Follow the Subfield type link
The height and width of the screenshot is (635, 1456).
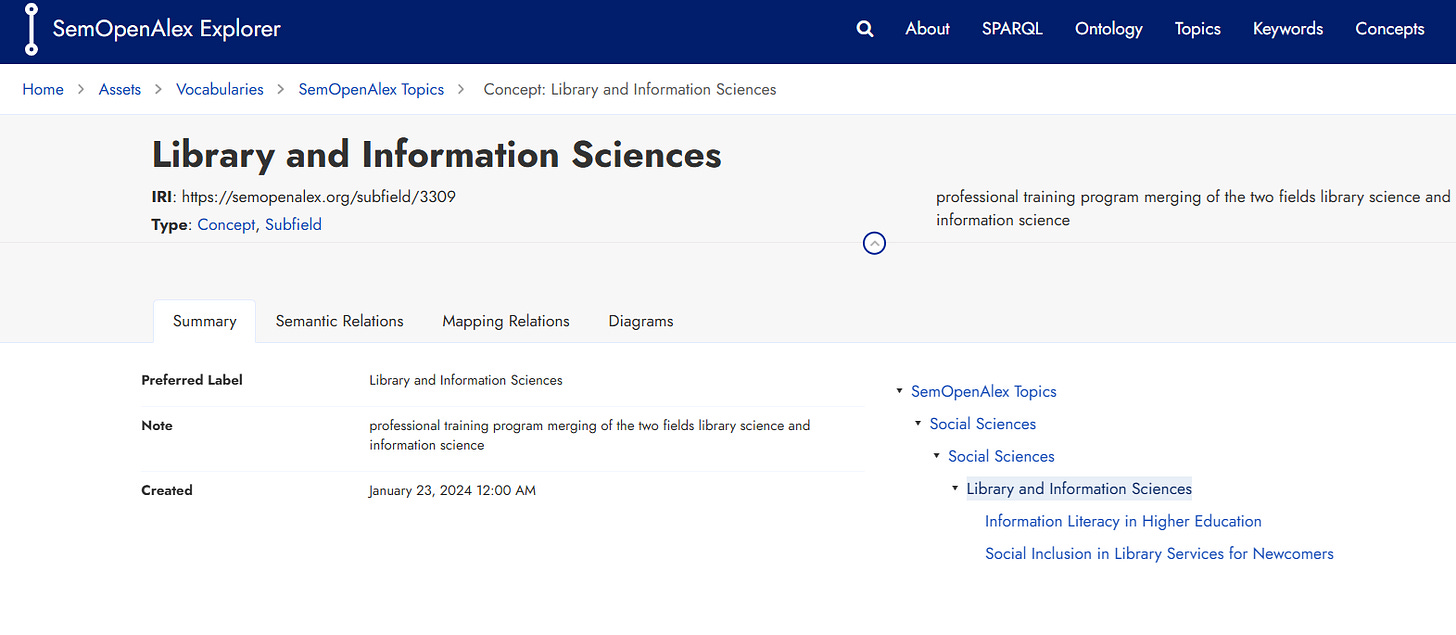293,225
